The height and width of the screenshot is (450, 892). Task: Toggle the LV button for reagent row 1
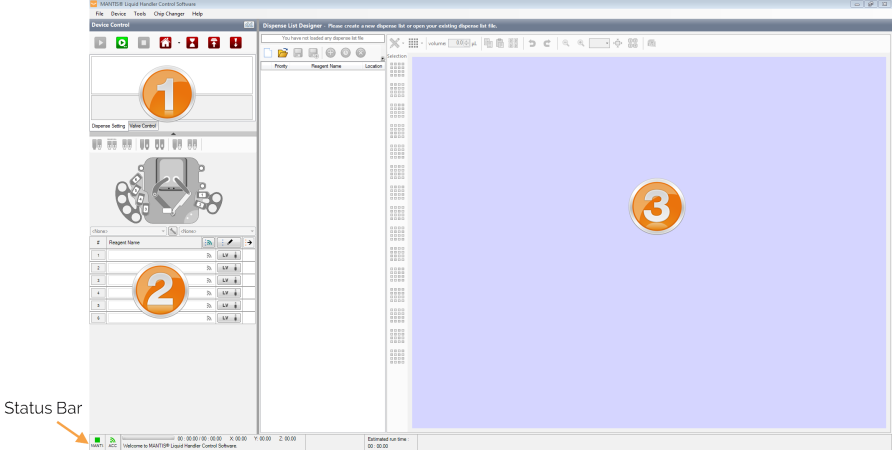pos(225,256)
